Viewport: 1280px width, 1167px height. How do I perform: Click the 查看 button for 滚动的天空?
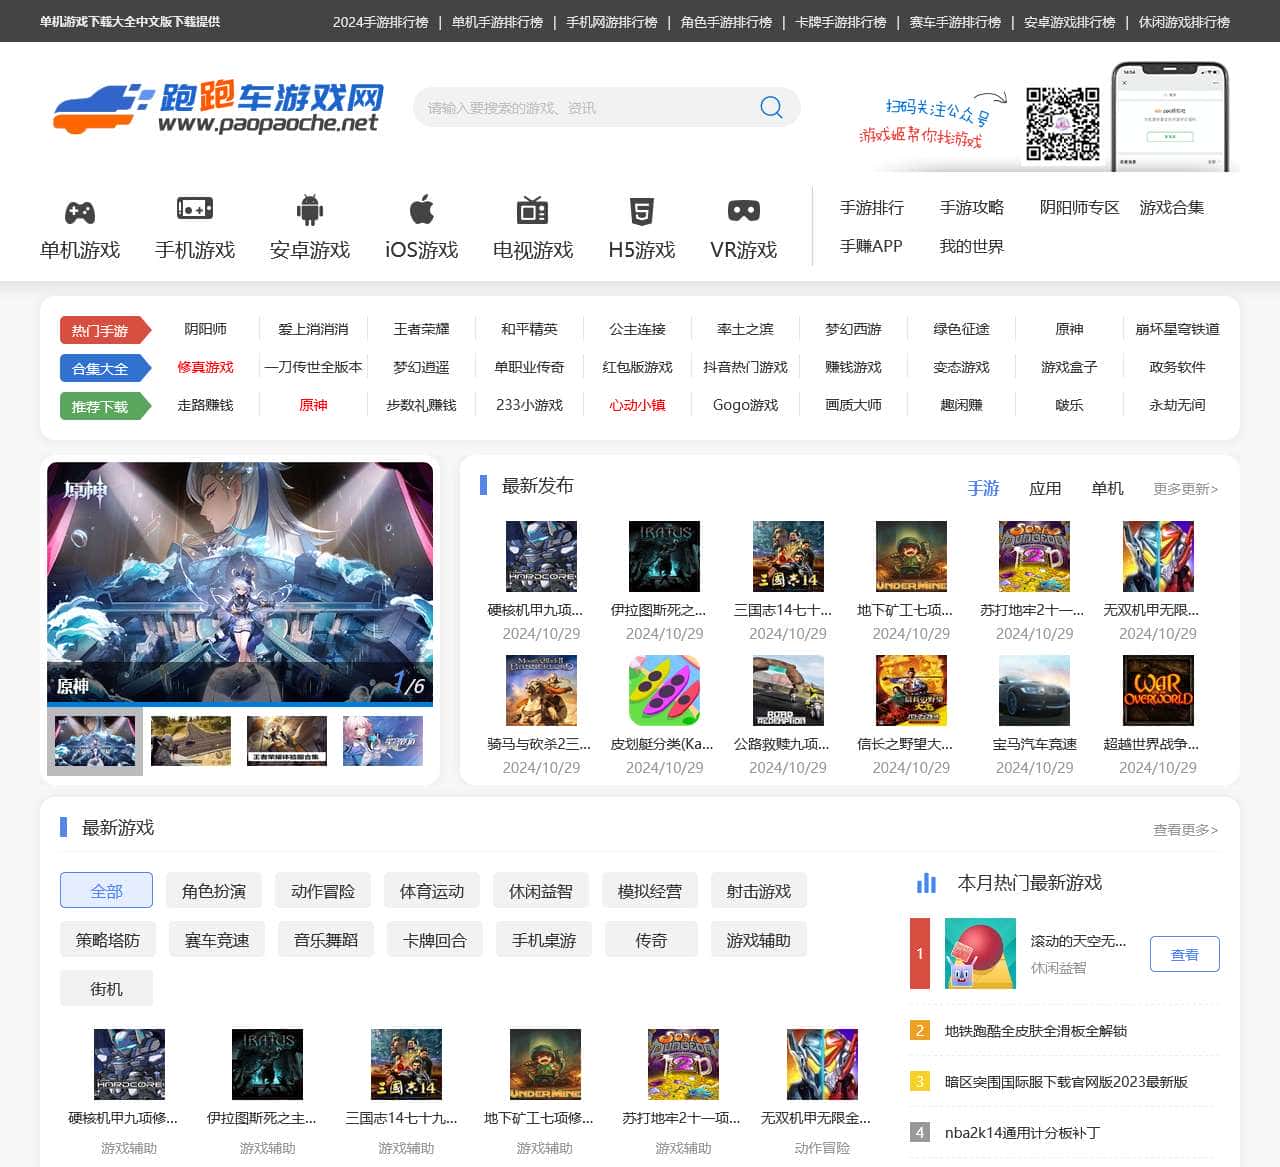coord(1185,954)
